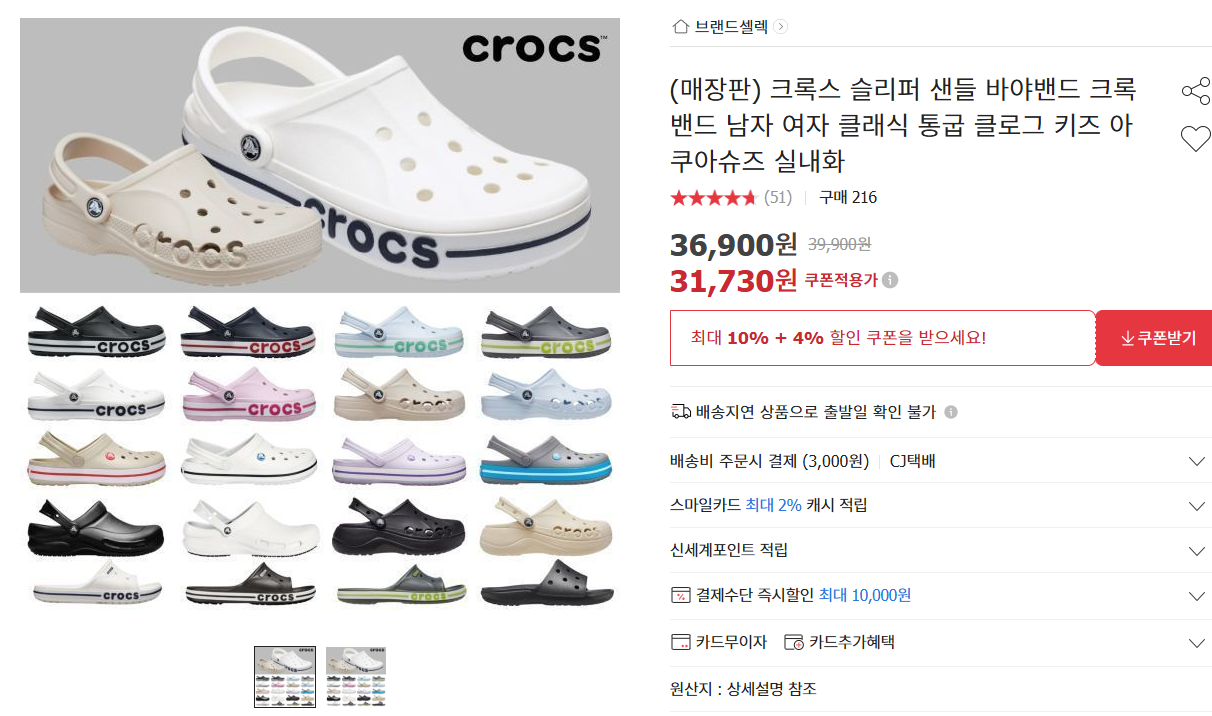The image size is (1212, 716).
Task: Open the 브랜드셀렉 brand link
Action: [732, 27]
